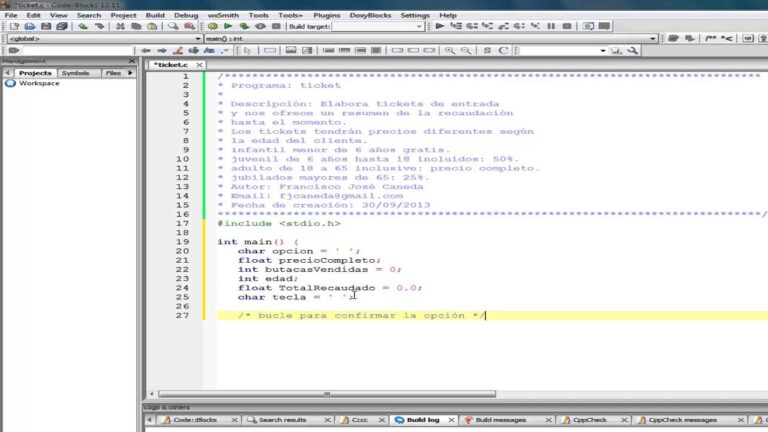This screenshot has height=432, width=768.
Task: Toggle the Highlight marker icon
Action: click(x=178, y=50)
